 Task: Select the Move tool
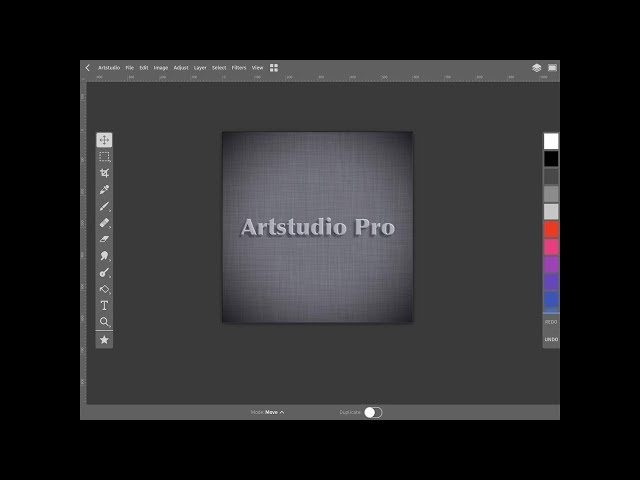tap(104, 140)
